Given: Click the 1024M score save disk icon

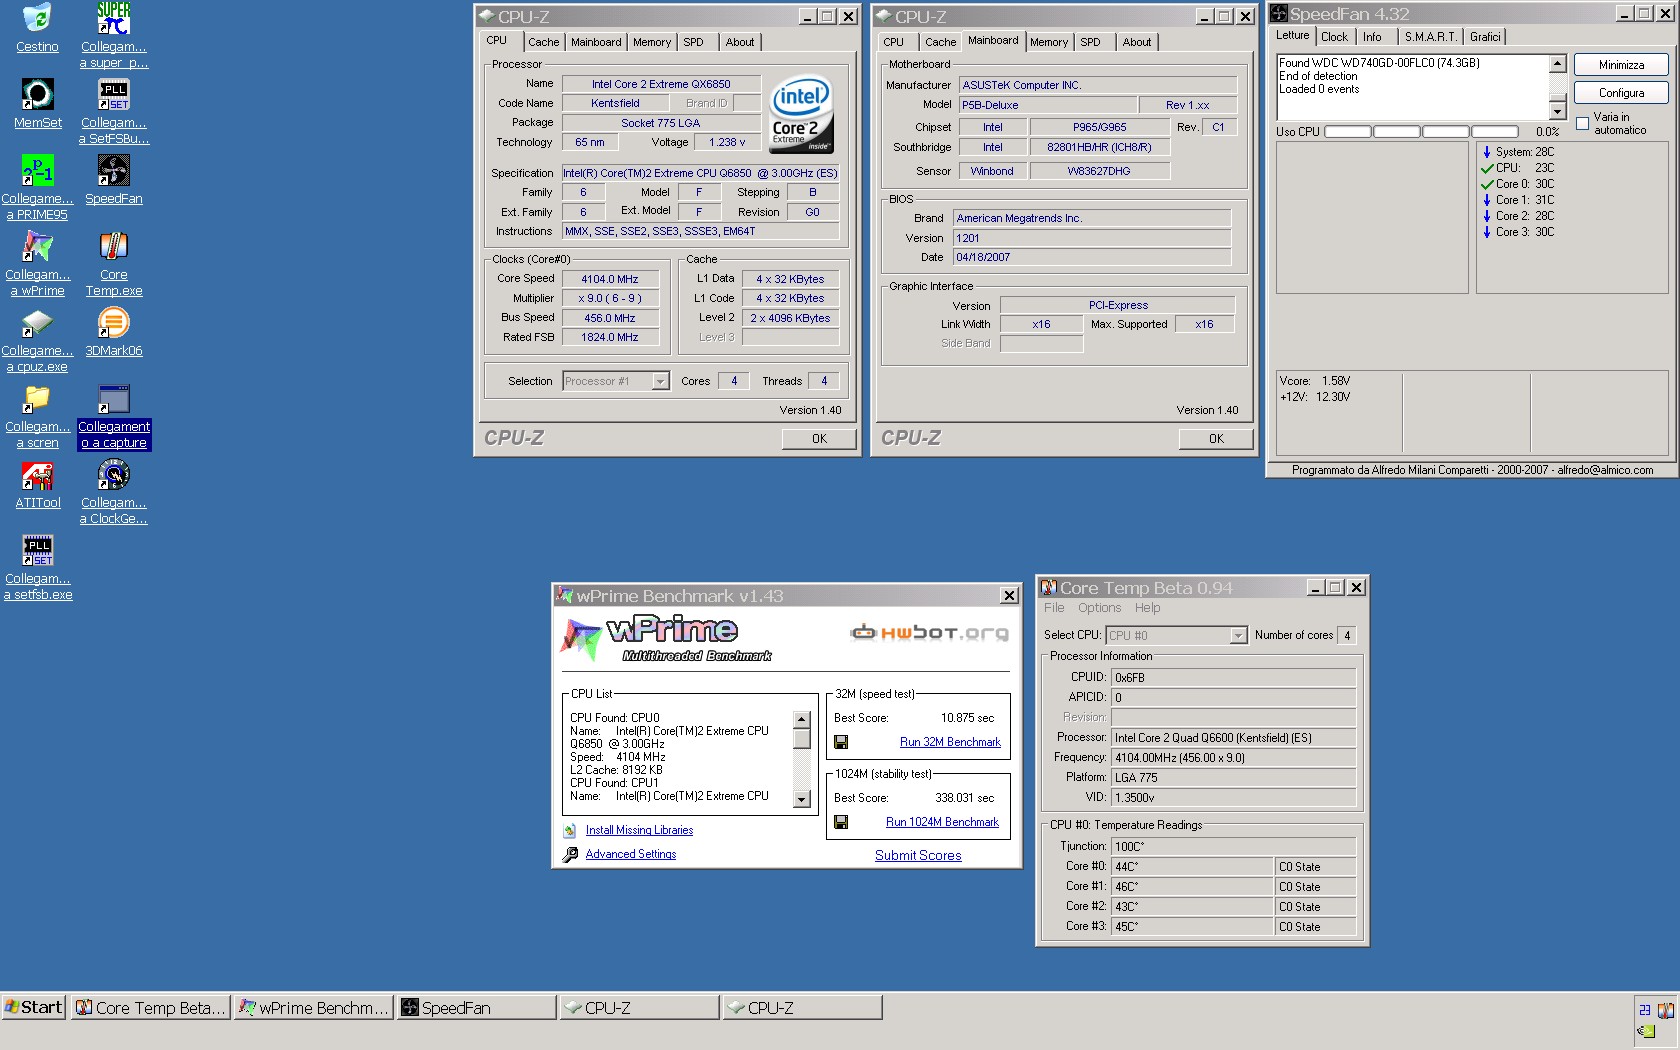Looking at the screenshot, I should pos(841,822).
